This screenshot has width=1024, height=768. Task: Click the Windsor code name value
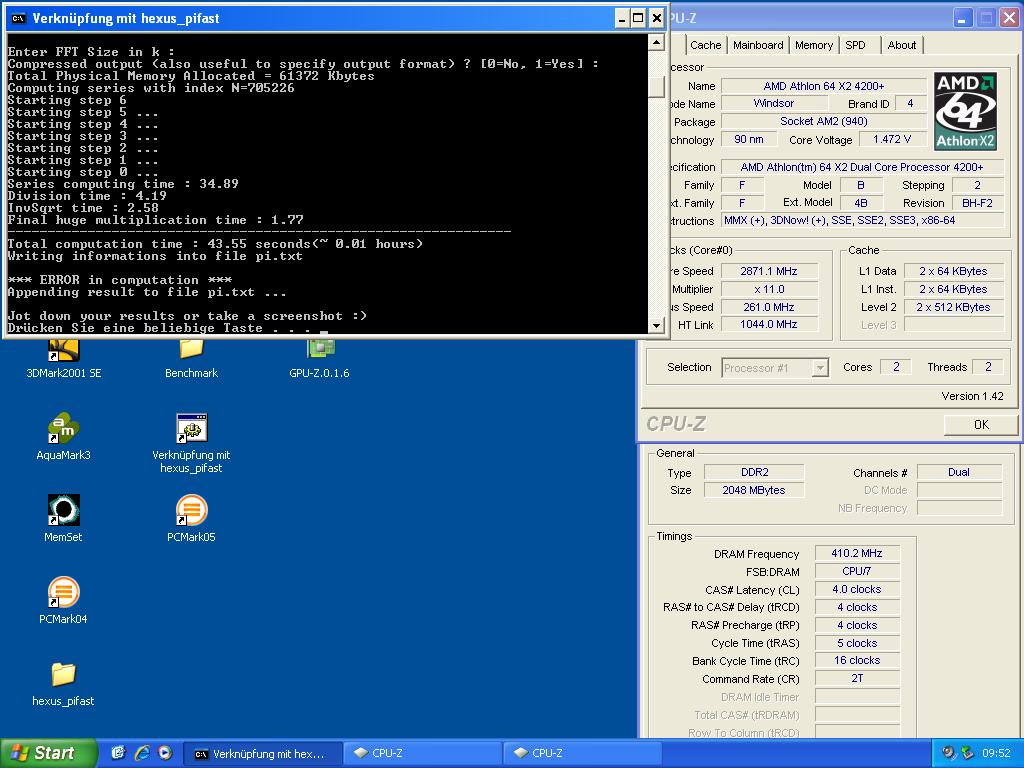(x=774, y=103)
